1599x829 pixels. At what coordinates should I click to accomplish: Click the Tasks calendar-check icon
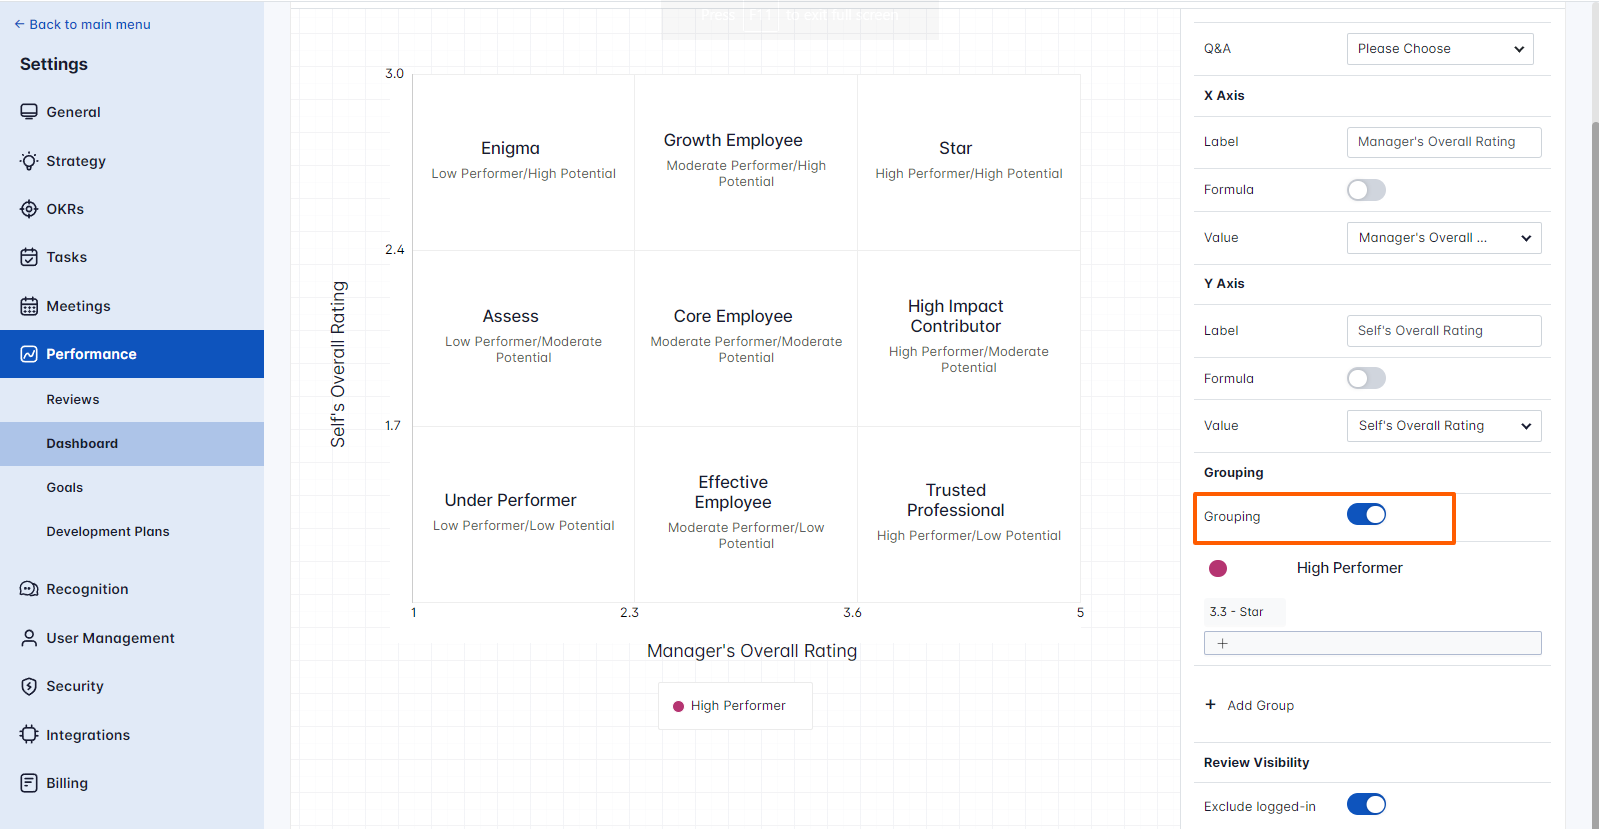pos(29,257)
